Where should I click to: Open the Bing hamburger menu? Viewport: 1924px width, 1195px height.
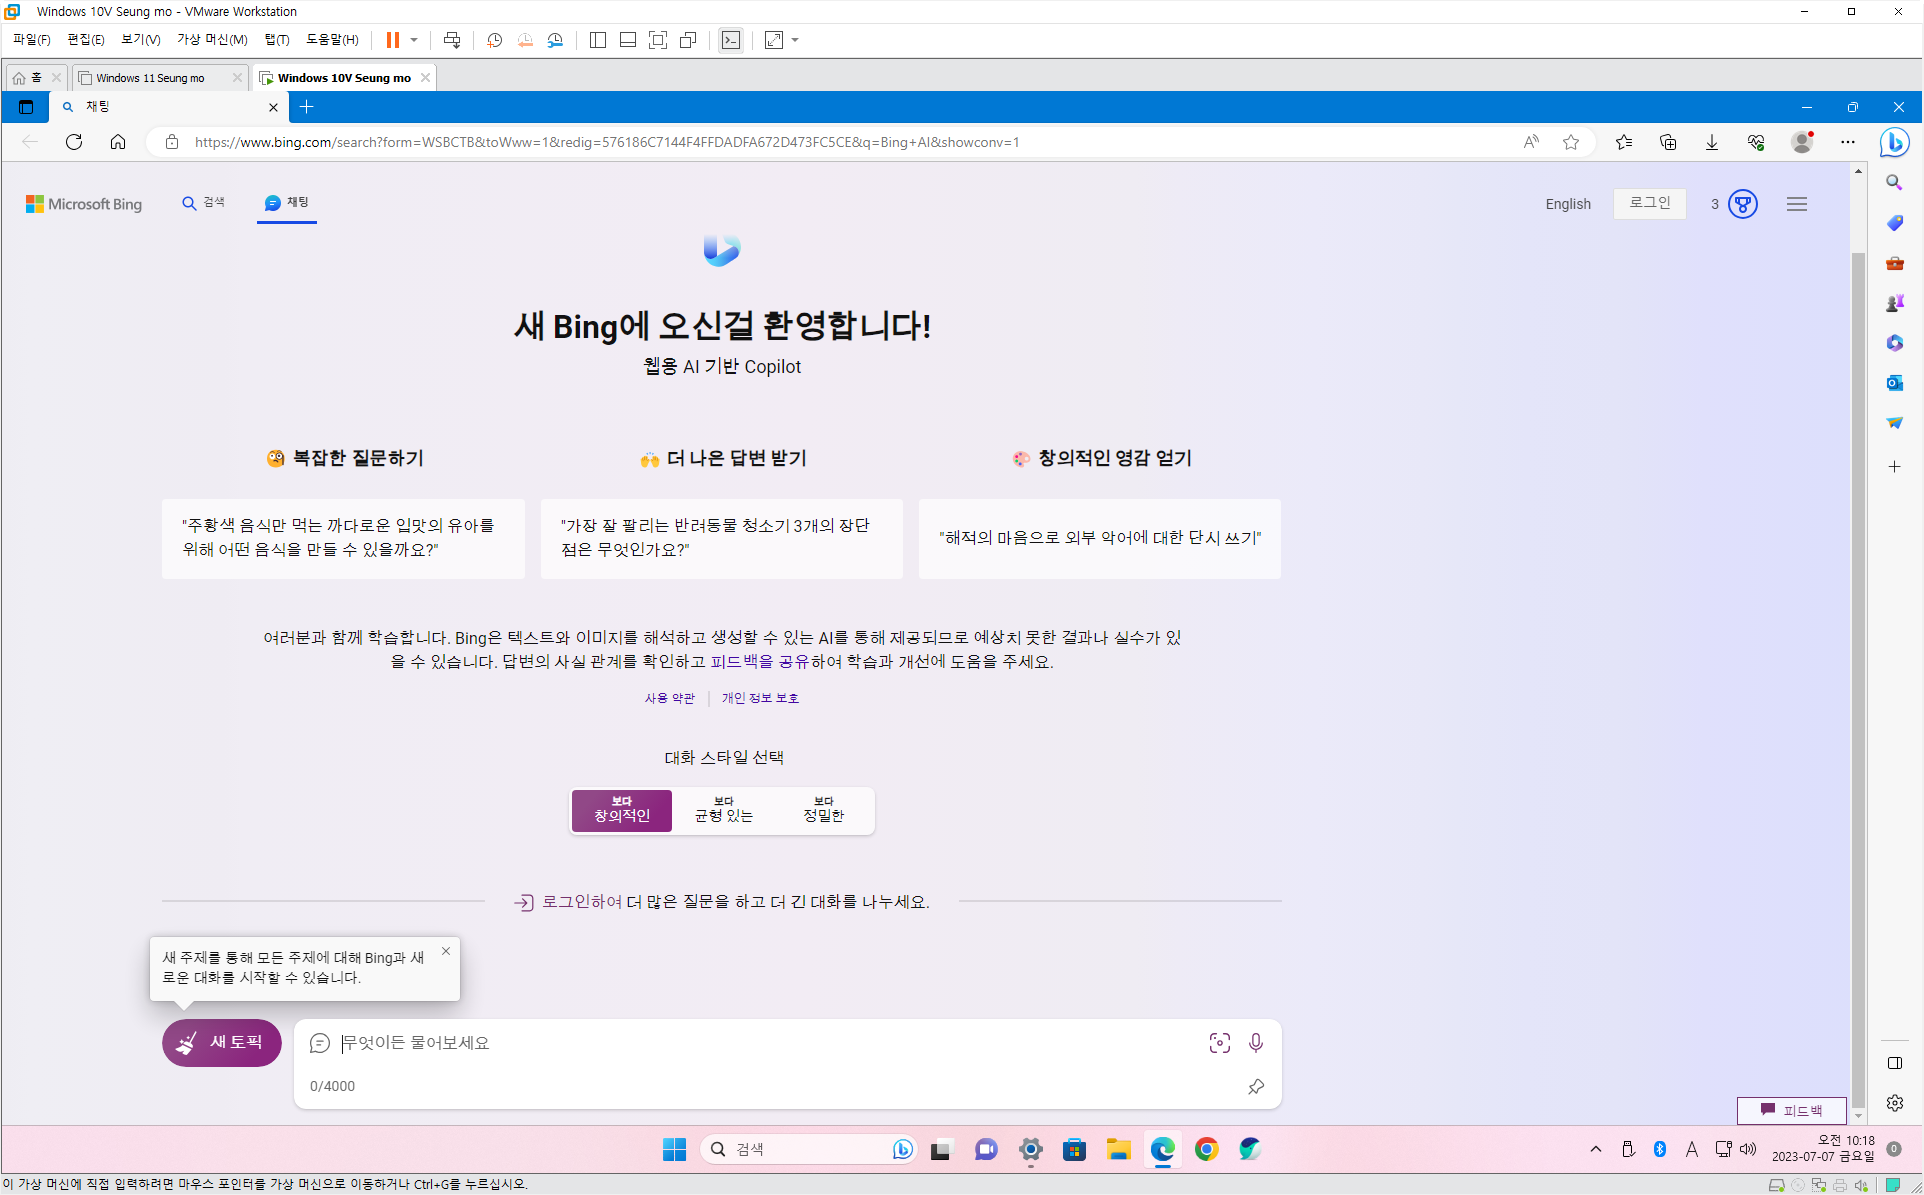[x=1797, y=204]
